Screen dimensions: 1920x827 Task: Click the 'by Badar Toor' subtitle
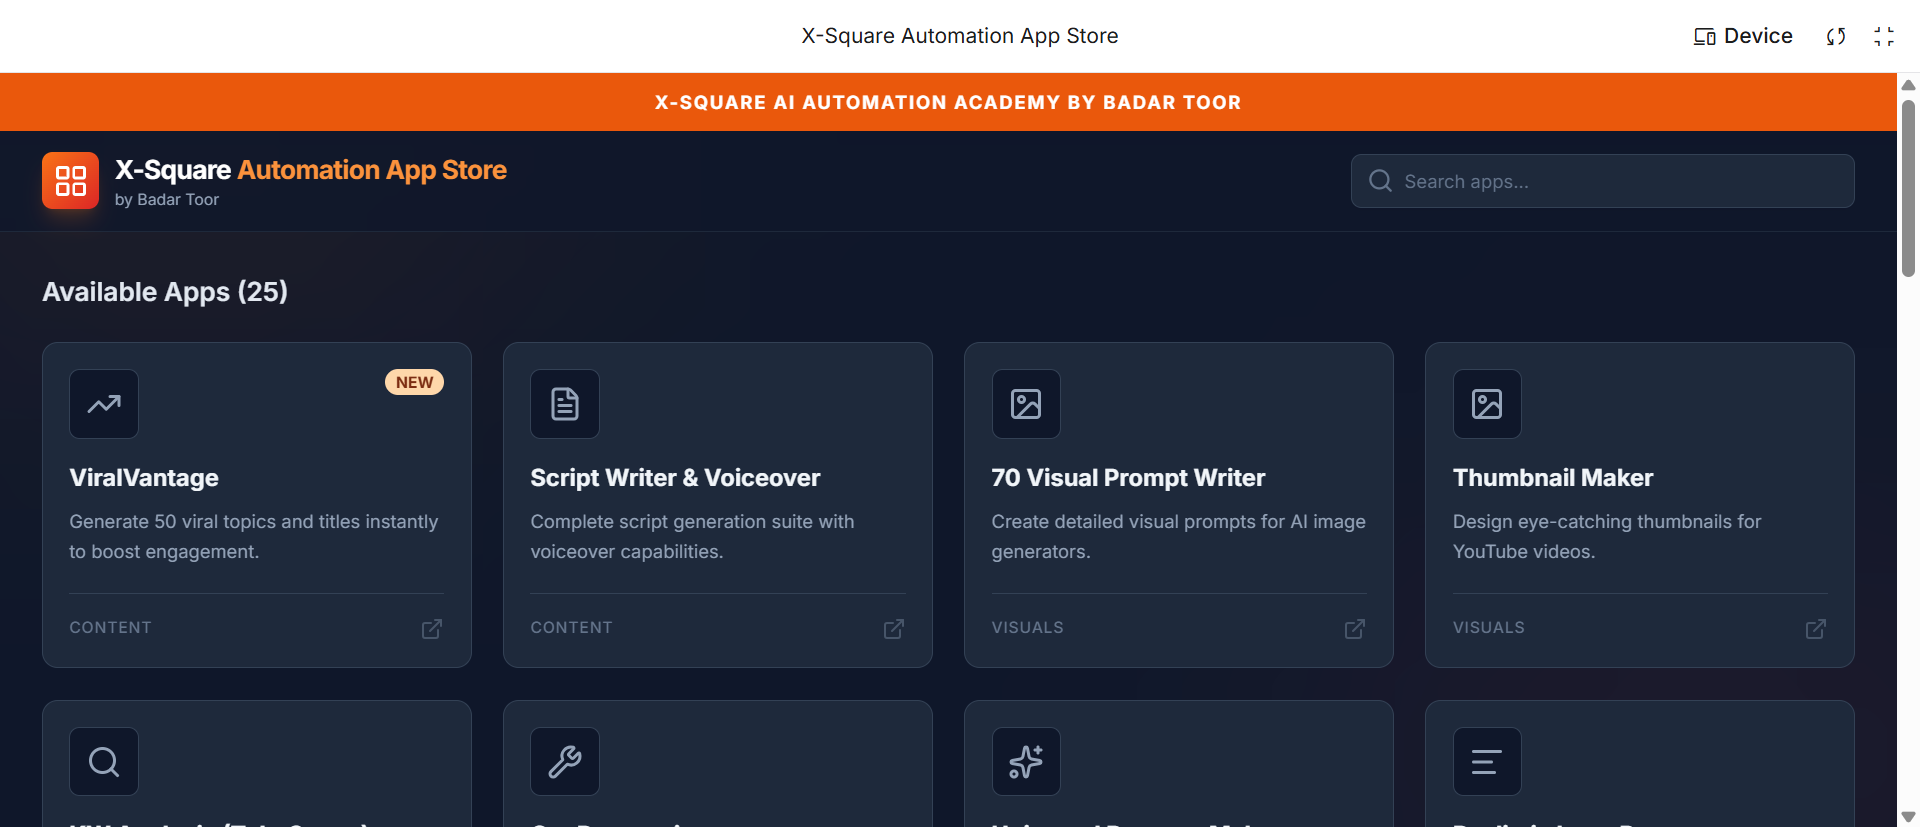pyautogui.click(x=167, y=199)
